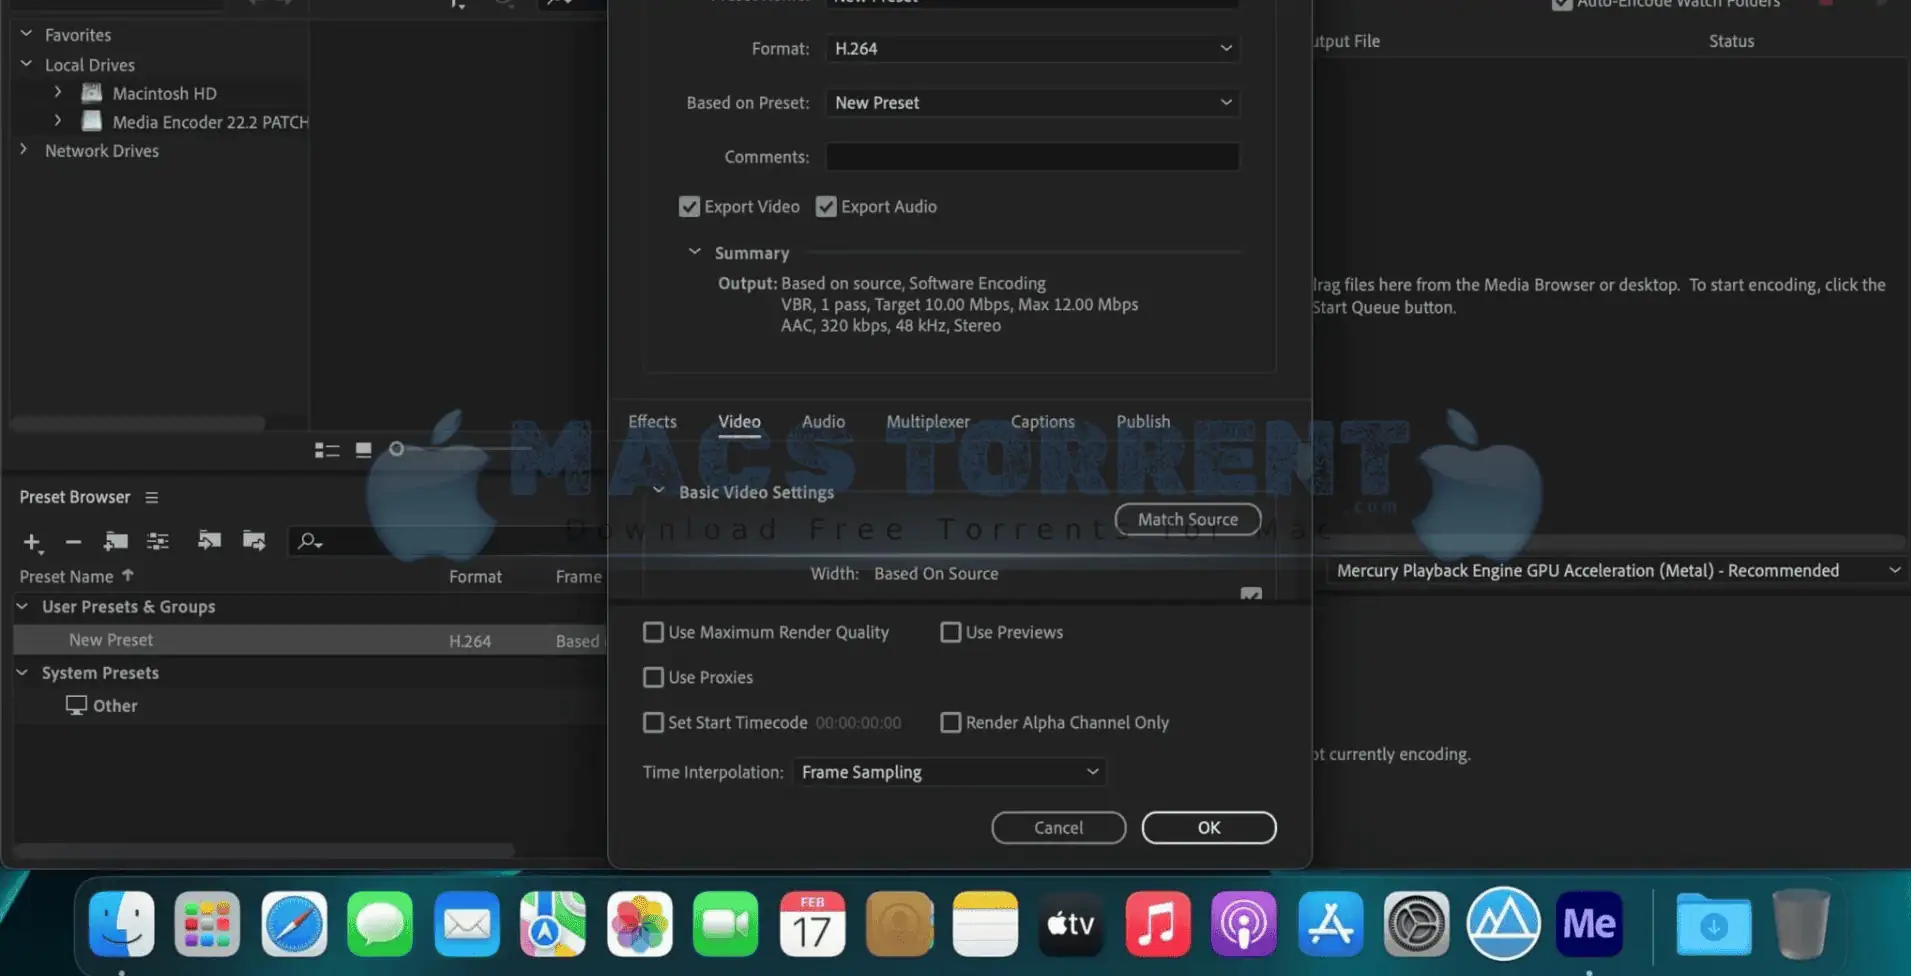Open the Format H.264 dropdown

click(x=1033, y=48)
